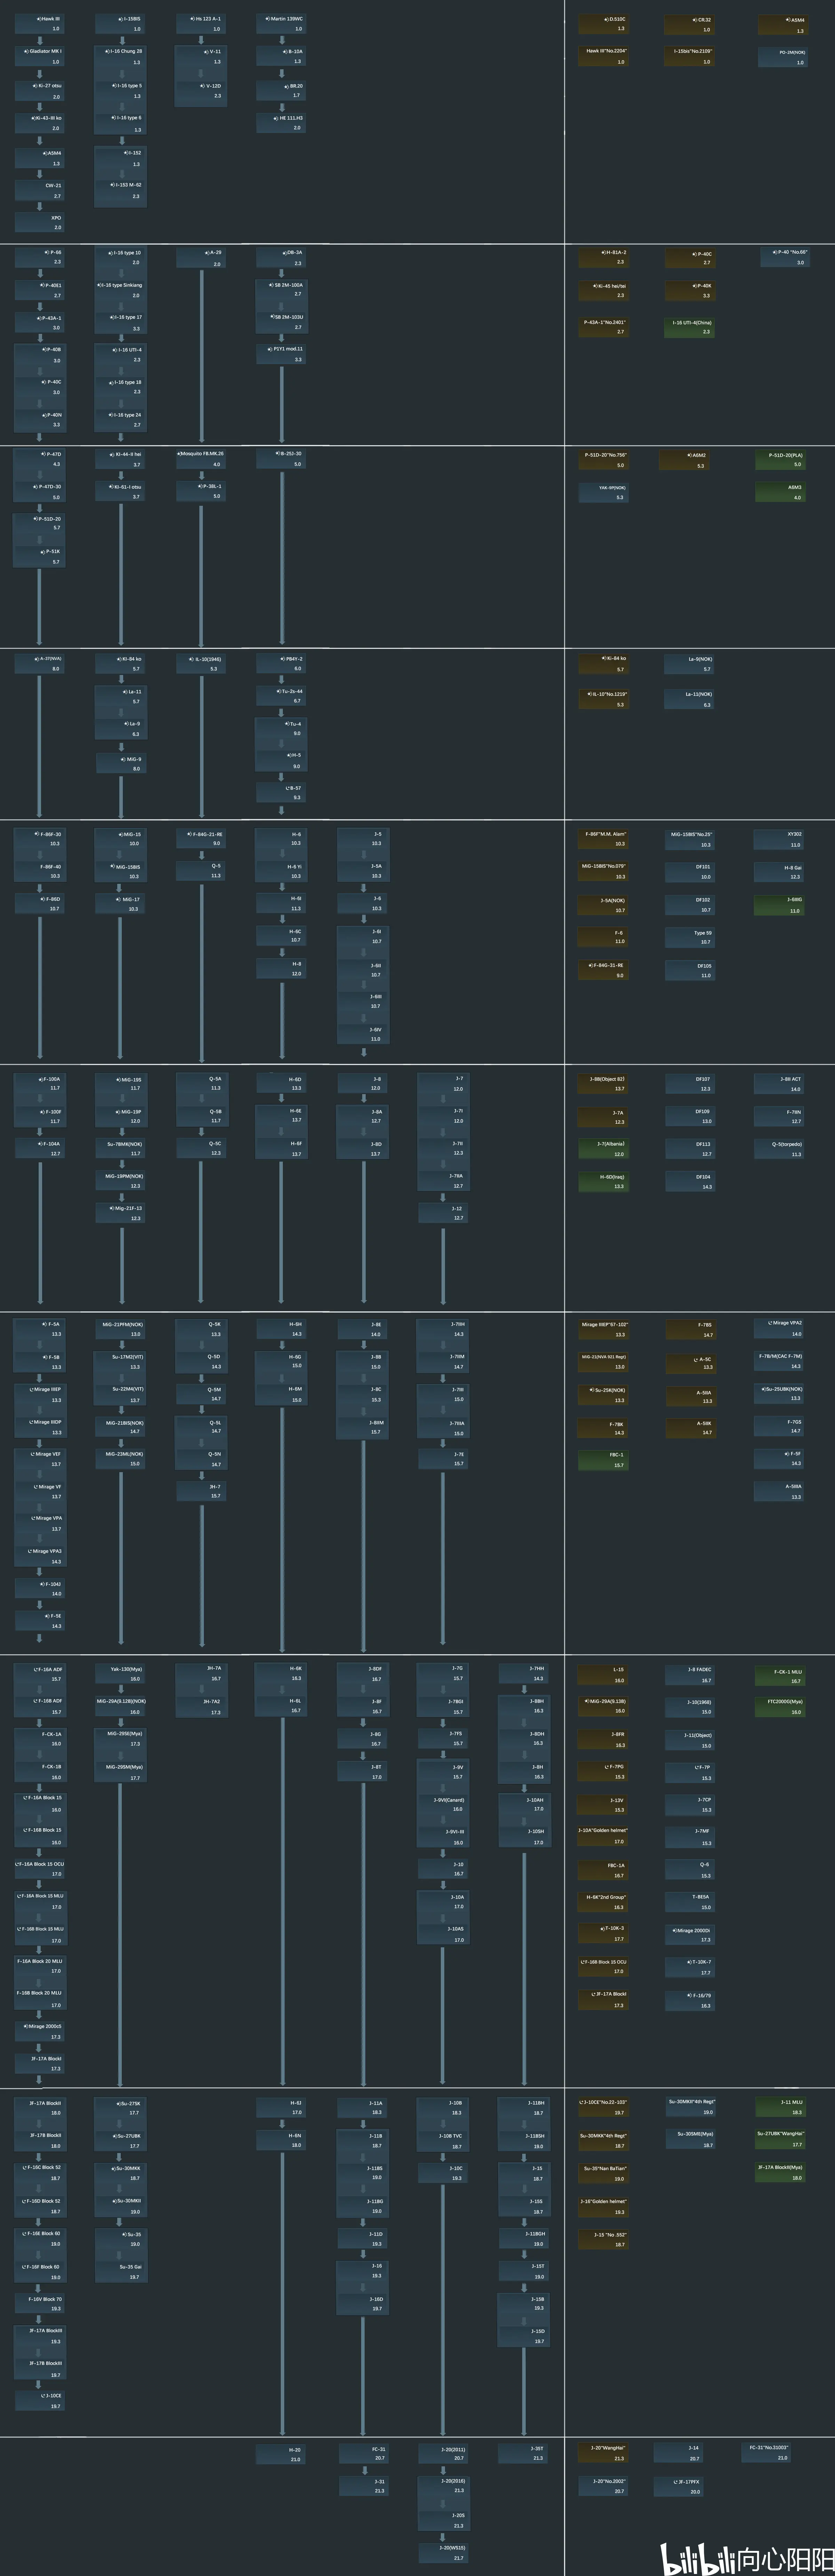Open the JH-7 attacker card
Image resolution: width=835 pixels, height=2576 pixels.
click(x=201, y=1491)
